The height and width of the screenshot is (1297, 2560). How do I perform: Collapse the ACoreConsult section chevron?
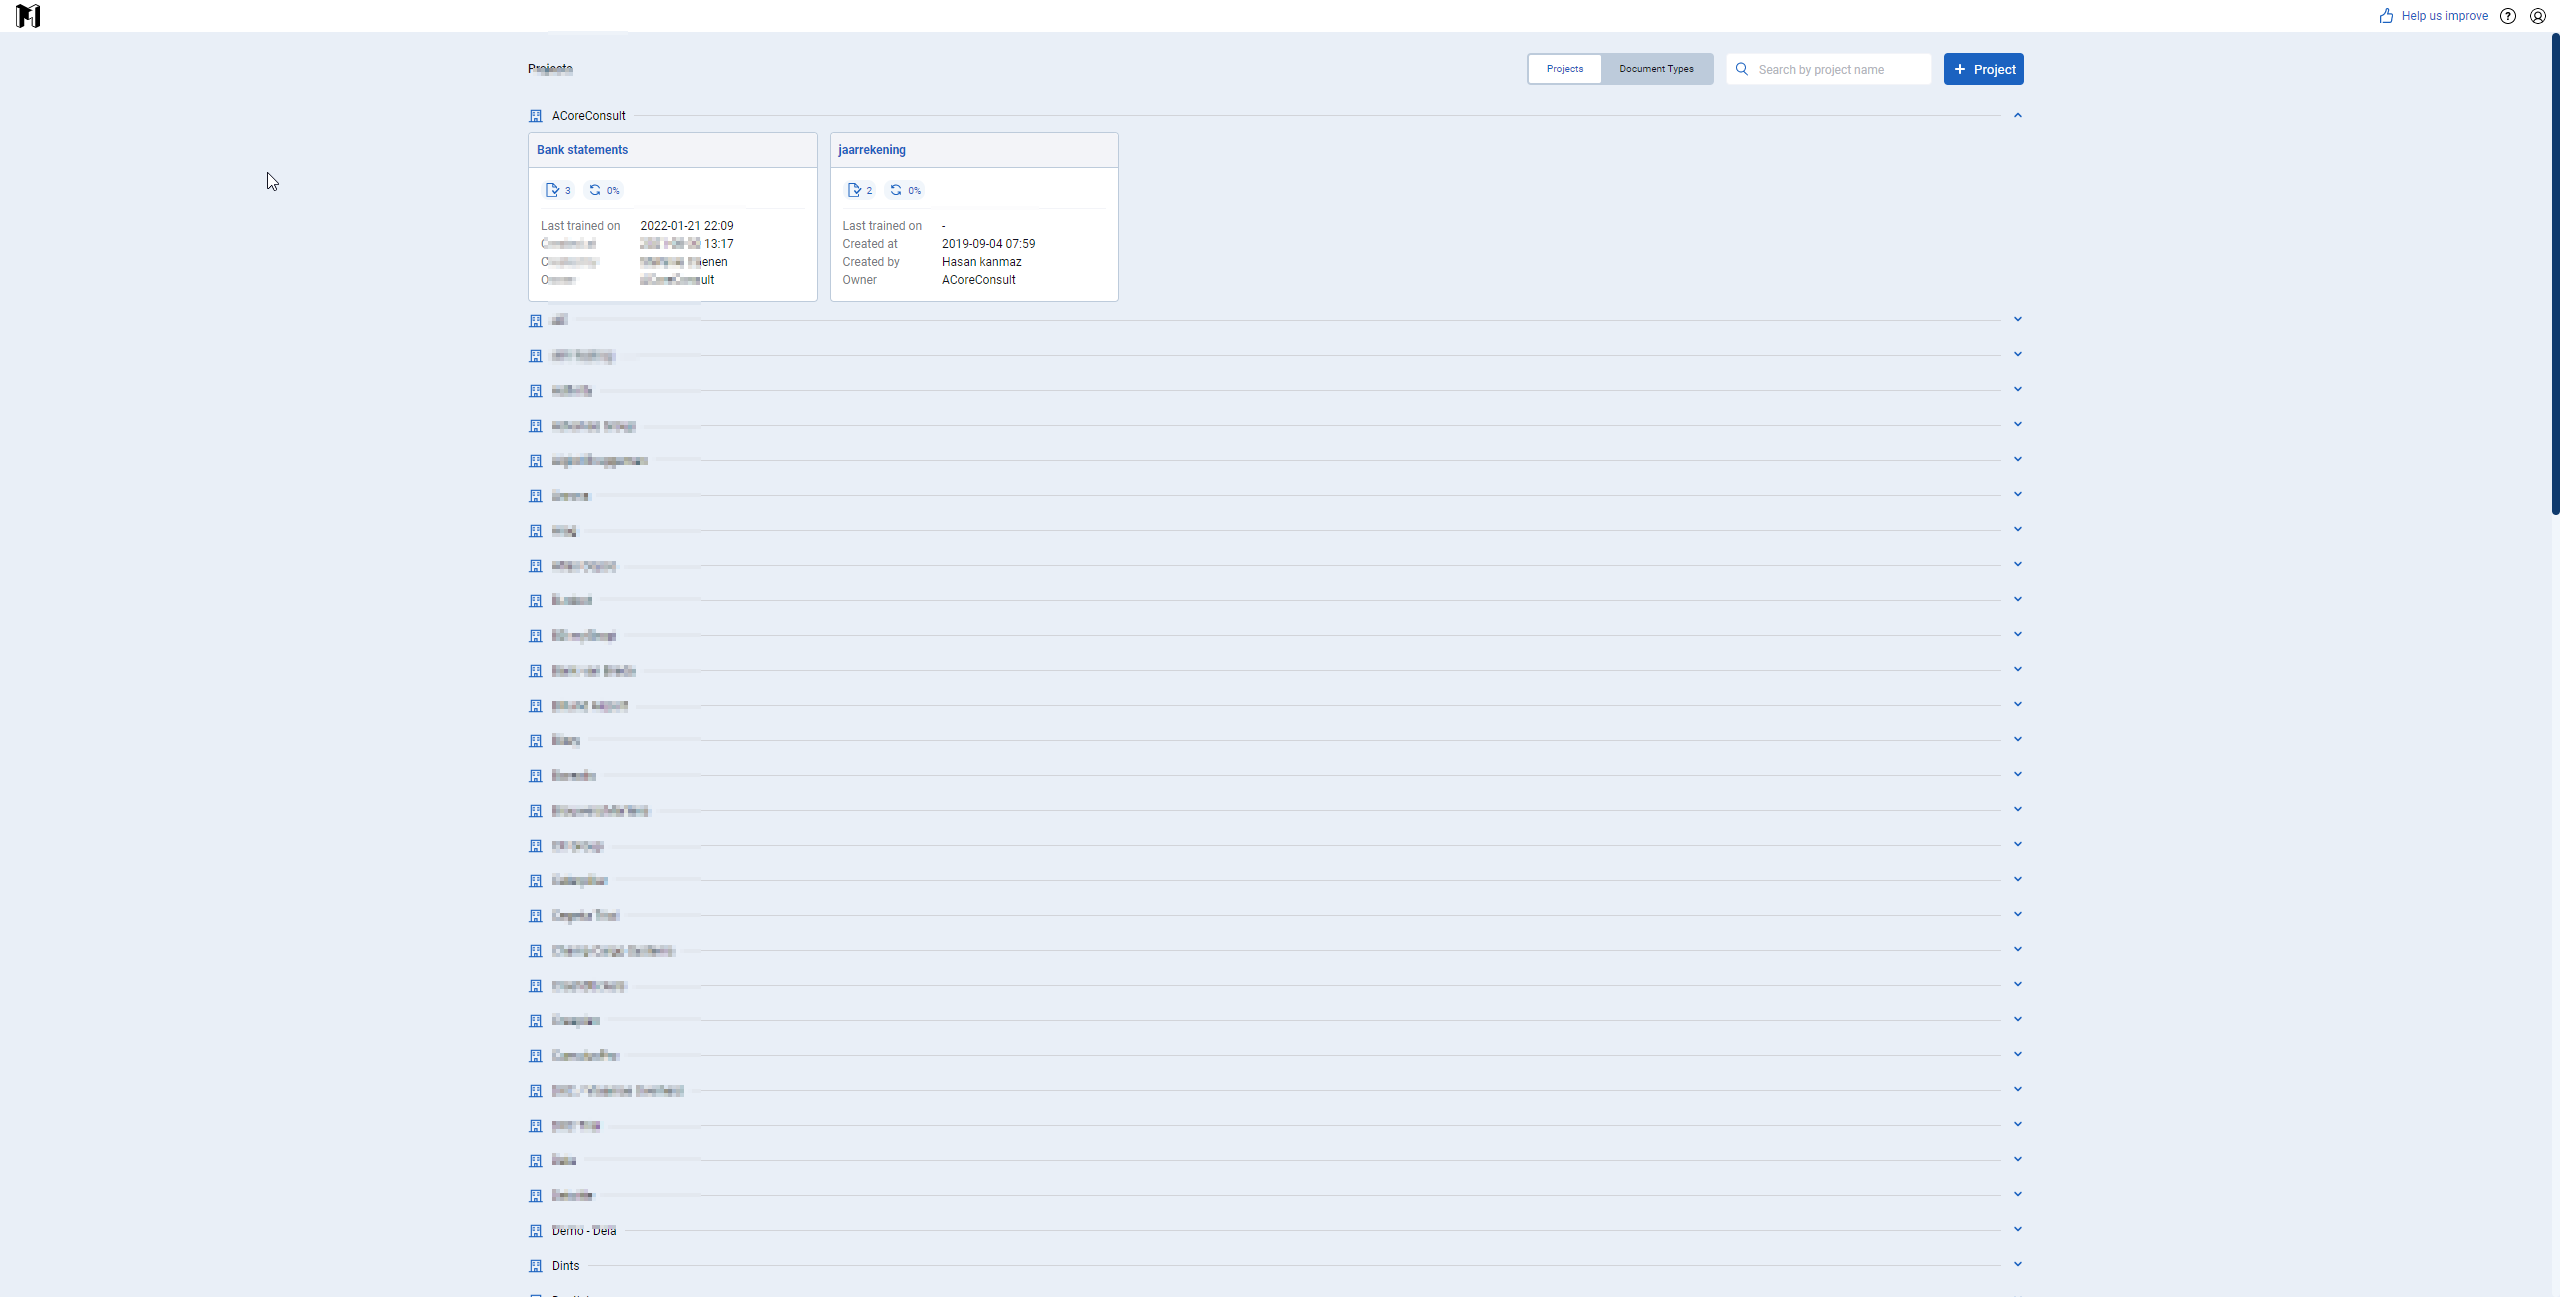point(2018,116)
